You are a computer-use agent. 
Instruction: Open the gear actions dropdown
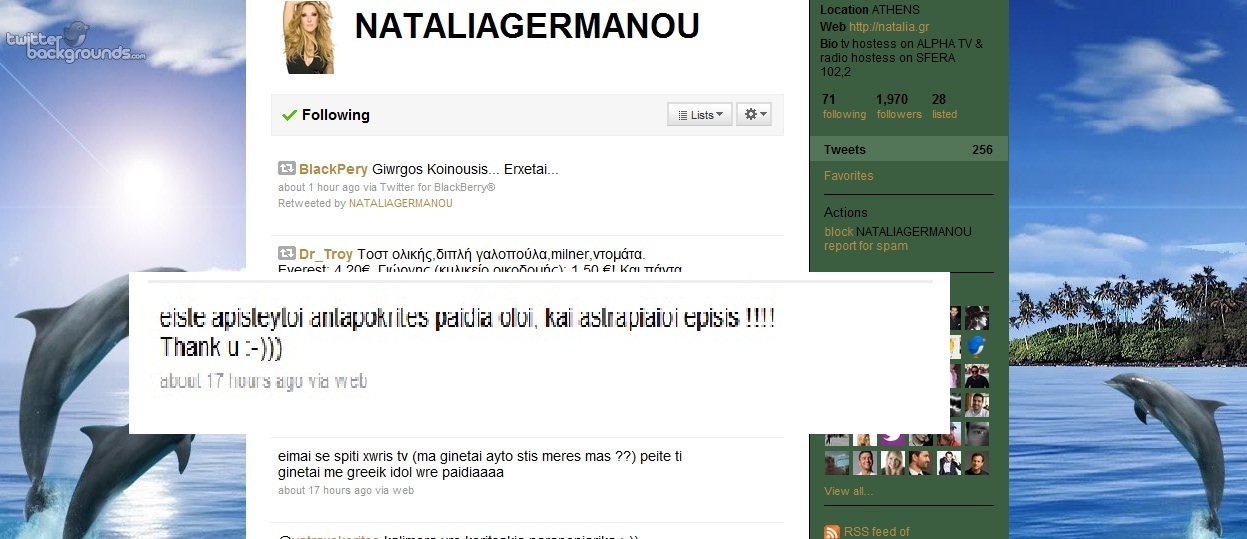click(754, 115)
